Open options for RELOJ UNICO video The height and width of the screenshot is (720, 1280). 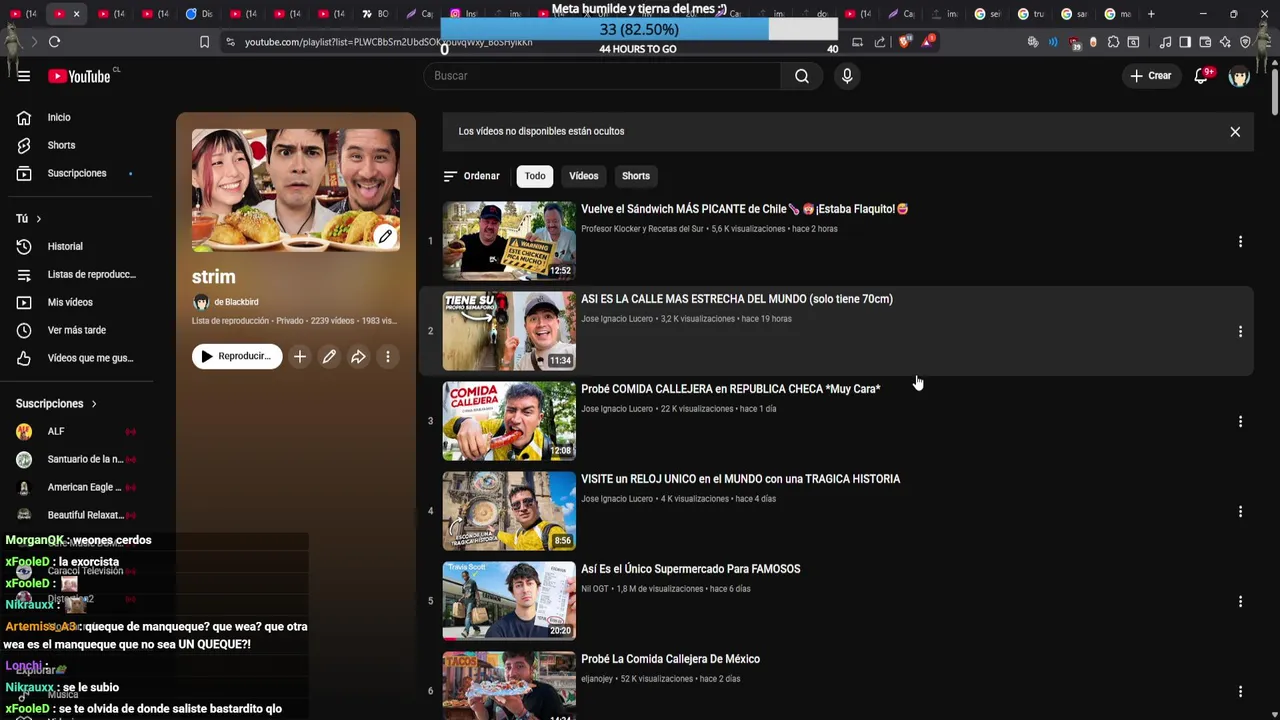point(1240,511)
